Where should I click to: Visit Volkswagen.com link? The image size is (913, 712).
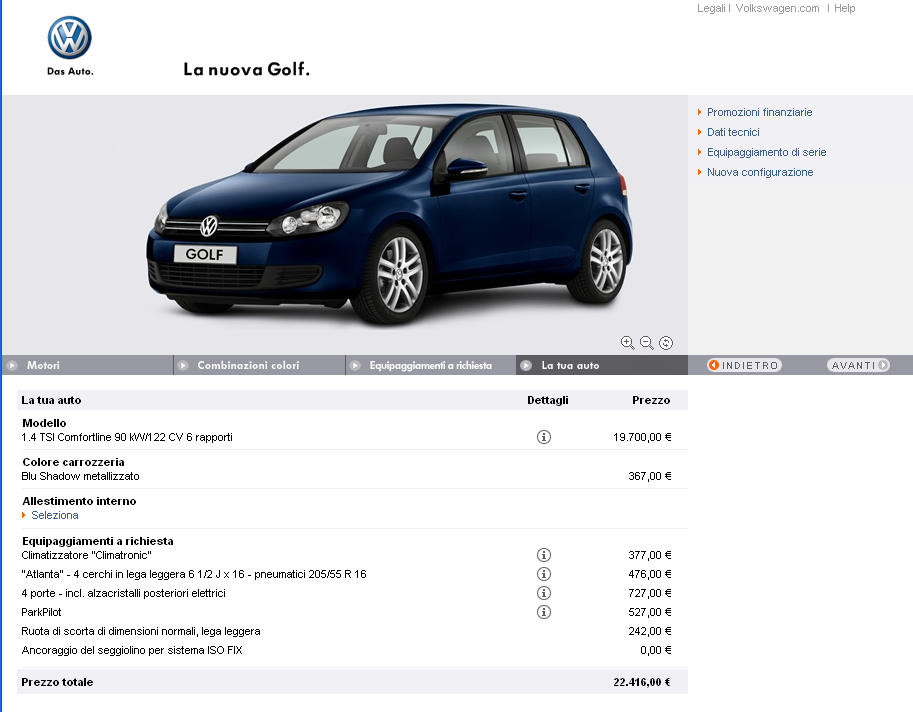pos(777,8)
